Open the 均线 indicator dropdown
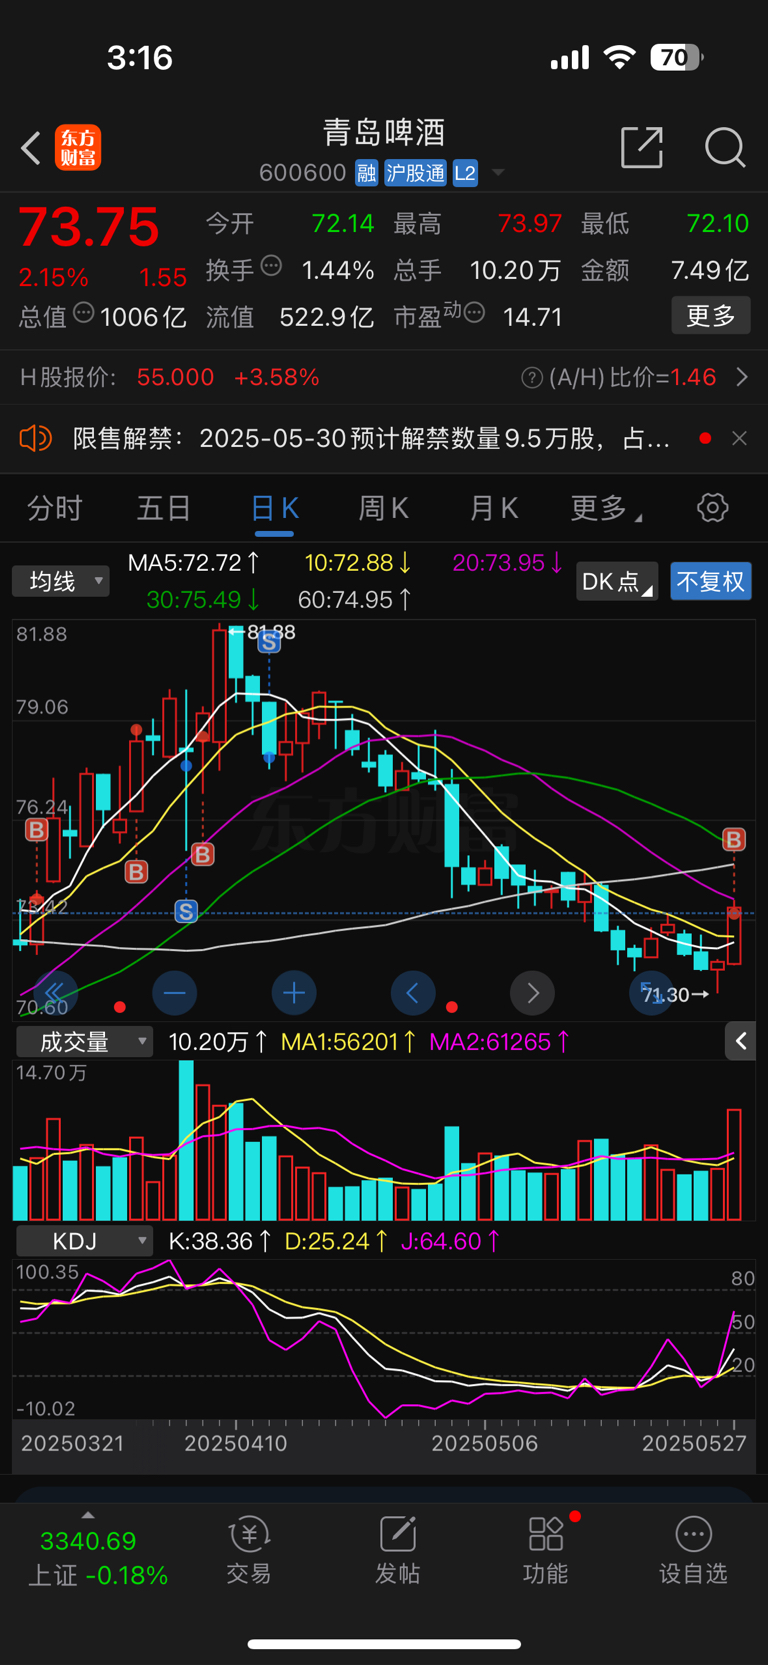769x1665 pixels. (60, 581)
